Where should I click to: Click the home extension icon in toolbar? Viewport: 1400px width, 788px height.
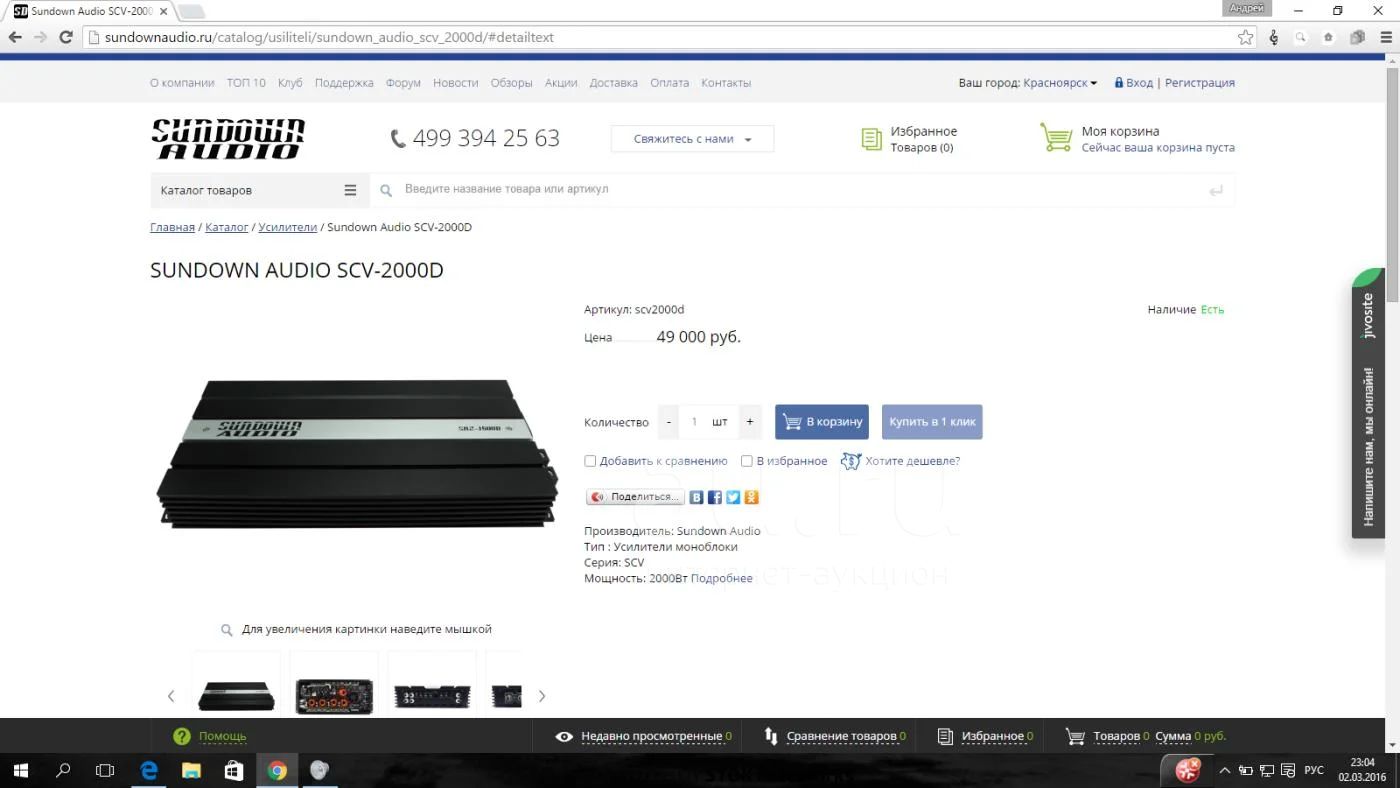(1329, 37)
